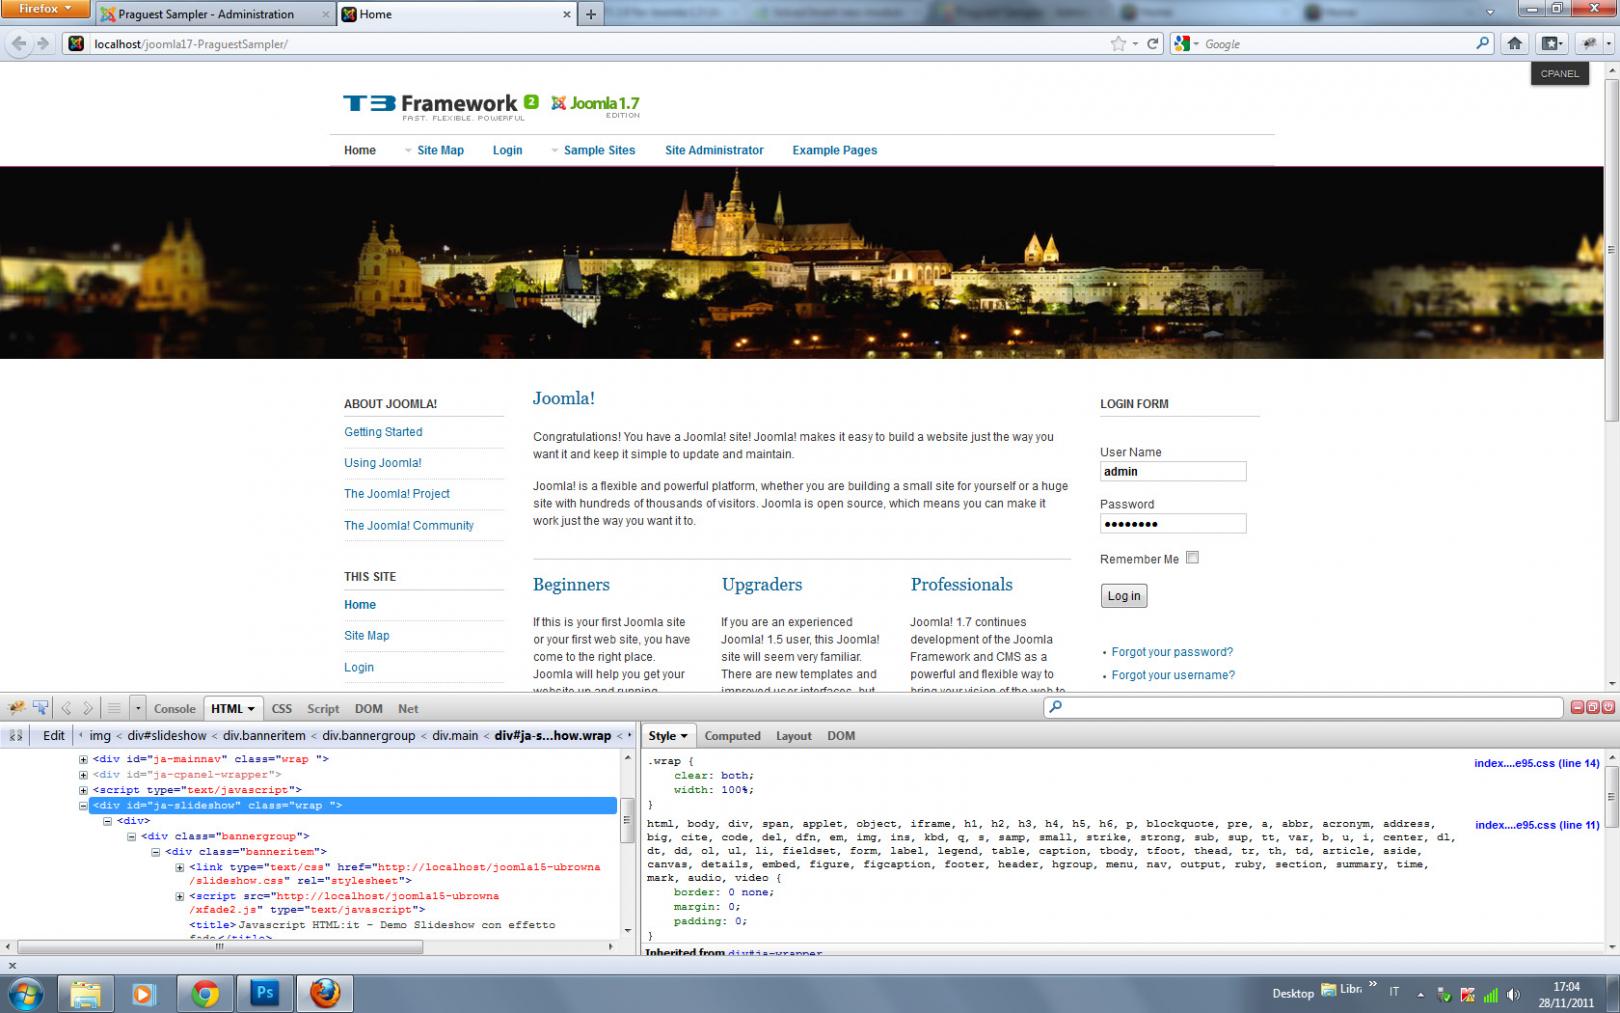Switch to the Firebug Script tab
1620x1013 pixels.
click(x=323, y=708)
